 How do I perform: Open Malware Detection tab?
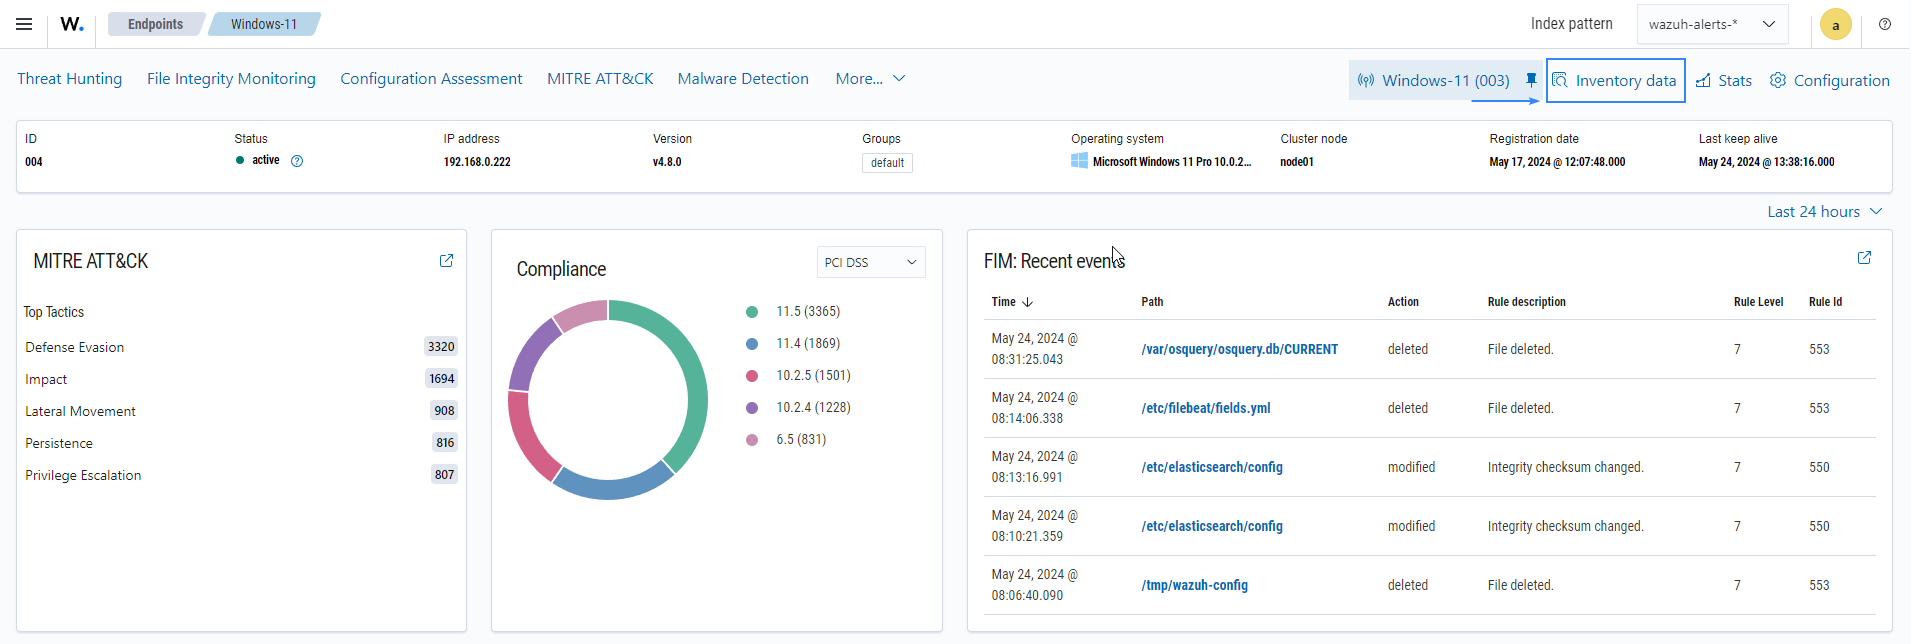(743, 78)
